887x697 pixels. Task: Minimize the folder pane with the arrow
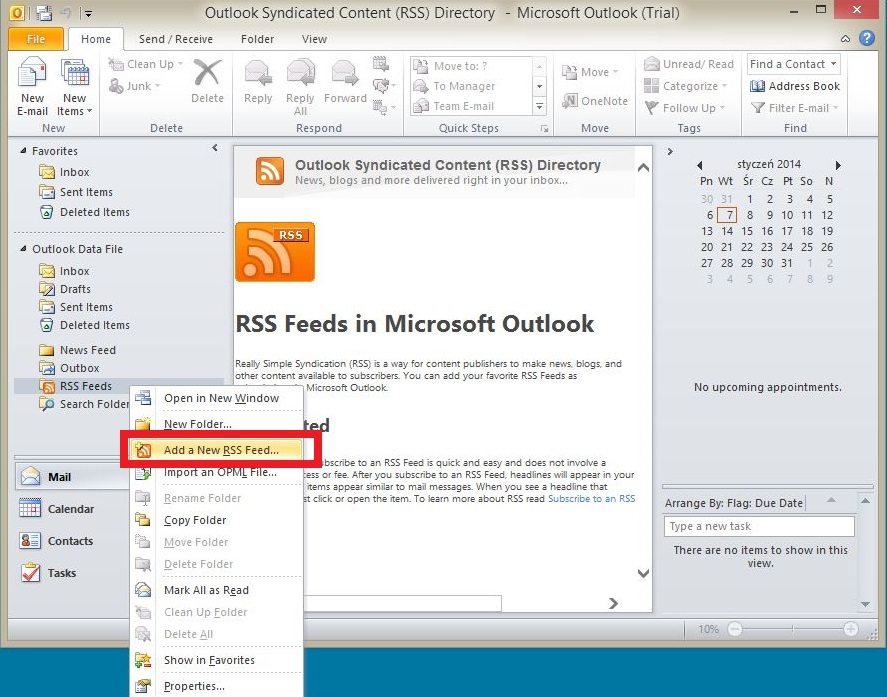click(215, 148)
